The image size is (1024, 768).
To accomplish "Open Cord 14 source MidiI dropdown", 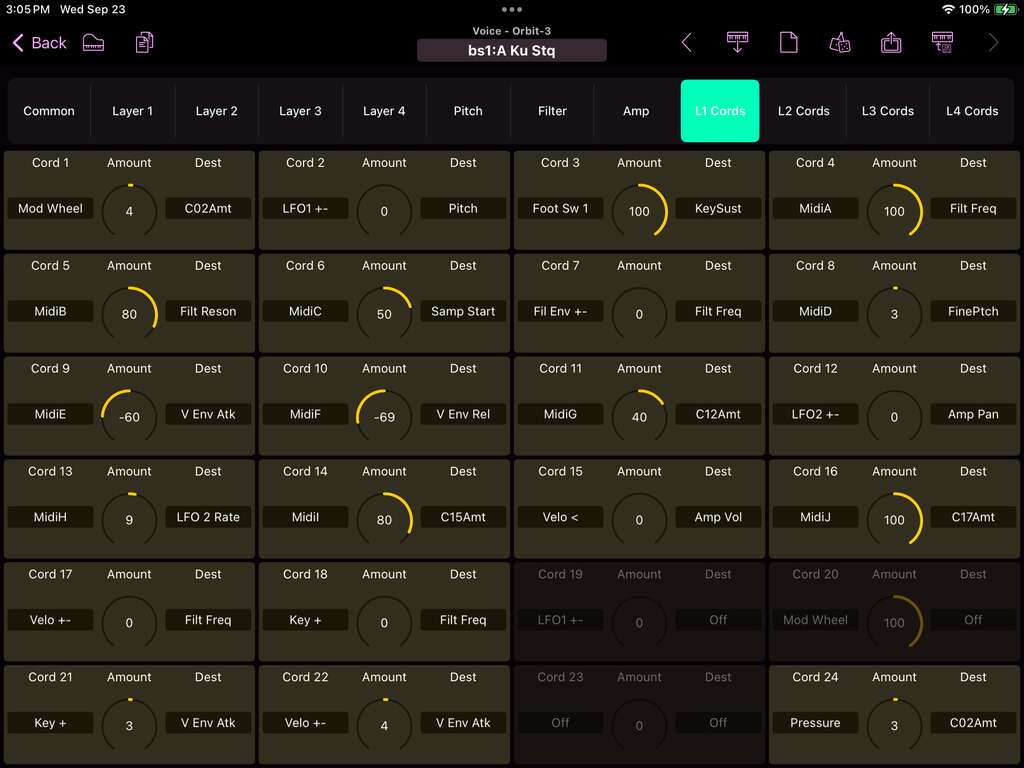I will (x=305, y=517).
